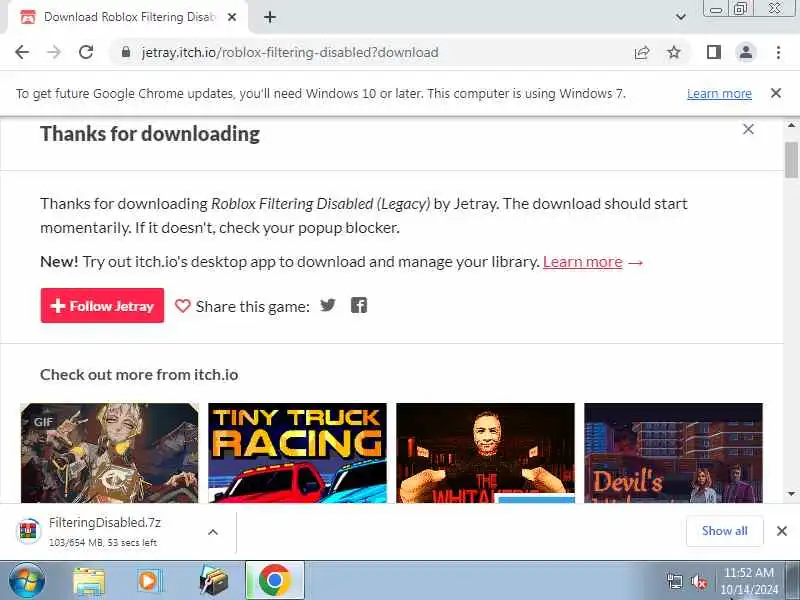Go back with the browser back arrow
800x600 pixels.
22,52
